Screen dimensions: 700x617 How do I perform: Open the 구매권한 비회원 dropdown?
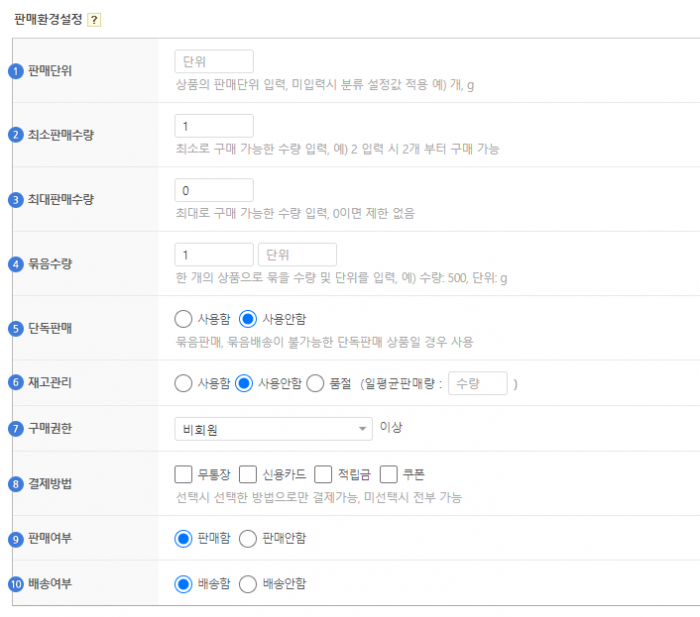[272, 428]
